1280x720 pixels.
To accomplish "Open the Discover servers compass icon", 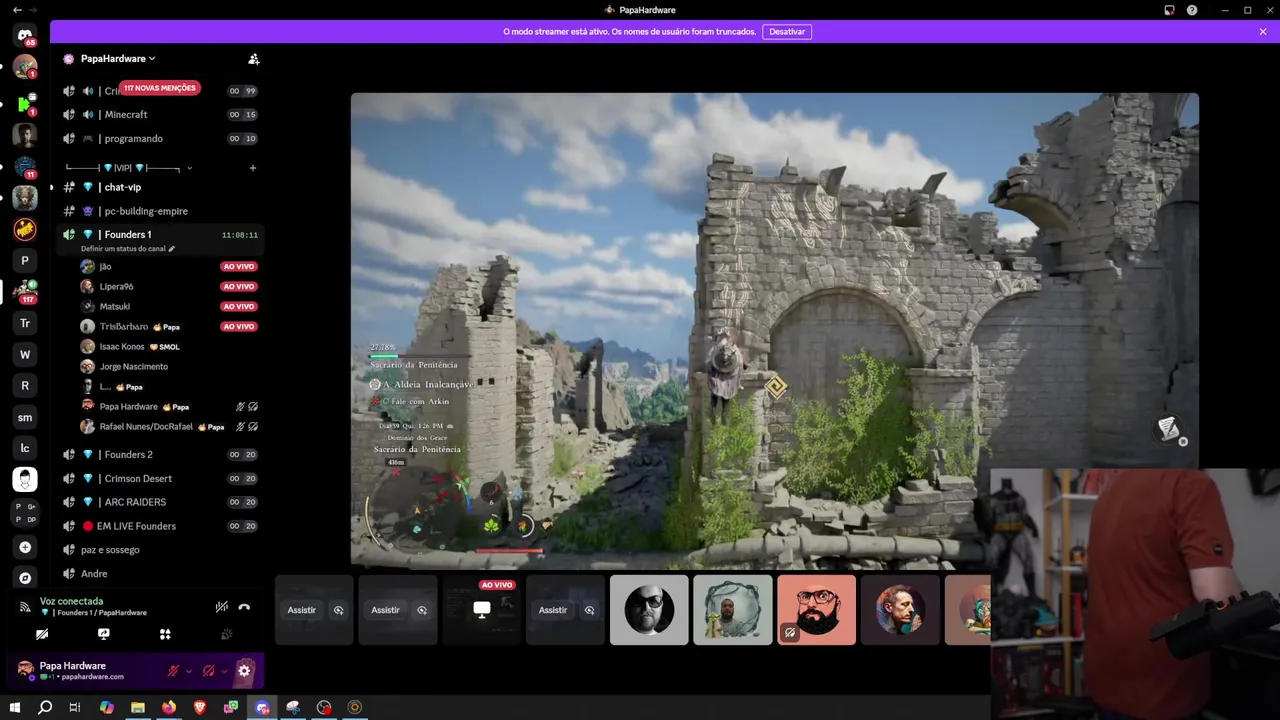I will (25, 578).
